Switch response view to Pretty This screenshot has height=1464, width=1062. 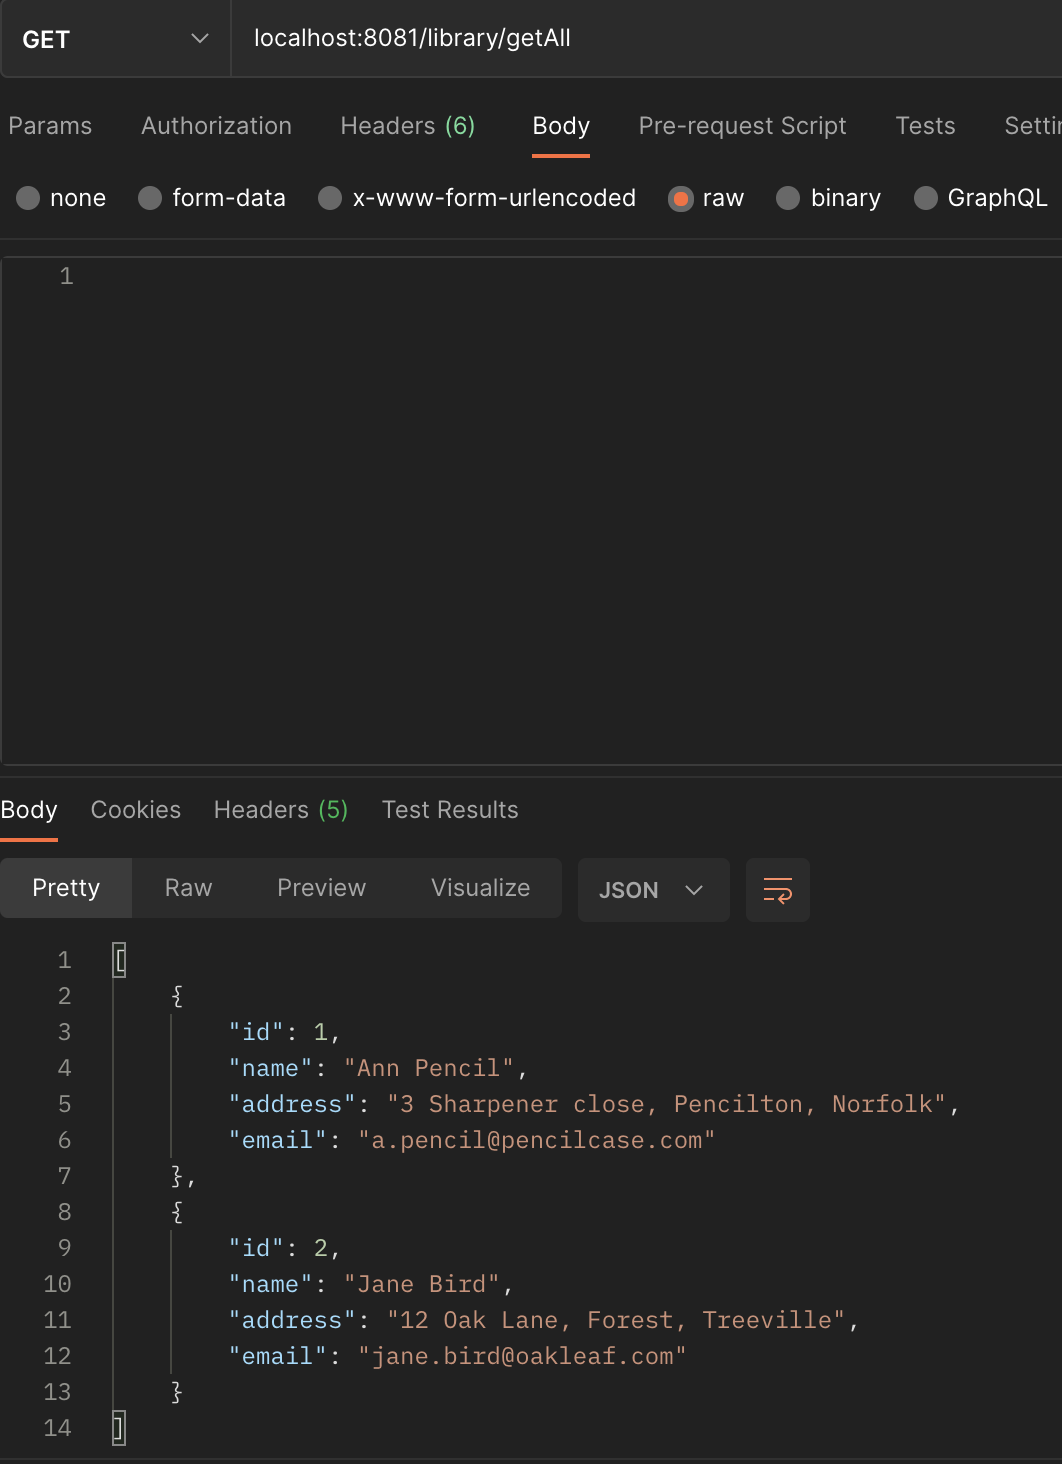[x=66, y=888]
